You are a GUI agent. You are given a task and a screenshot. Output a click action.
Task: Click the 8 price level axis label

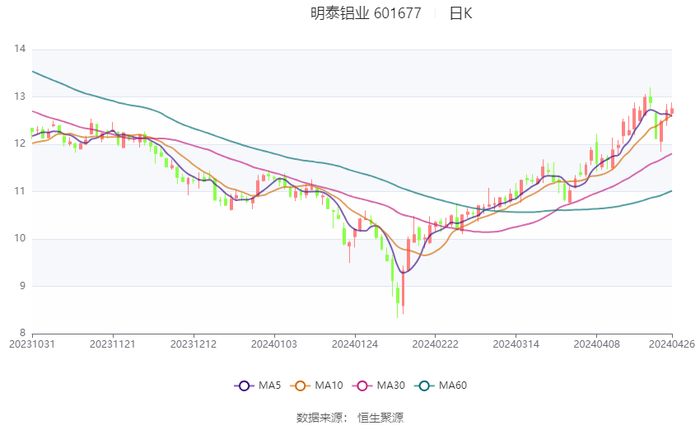click(x=22, y=333)
